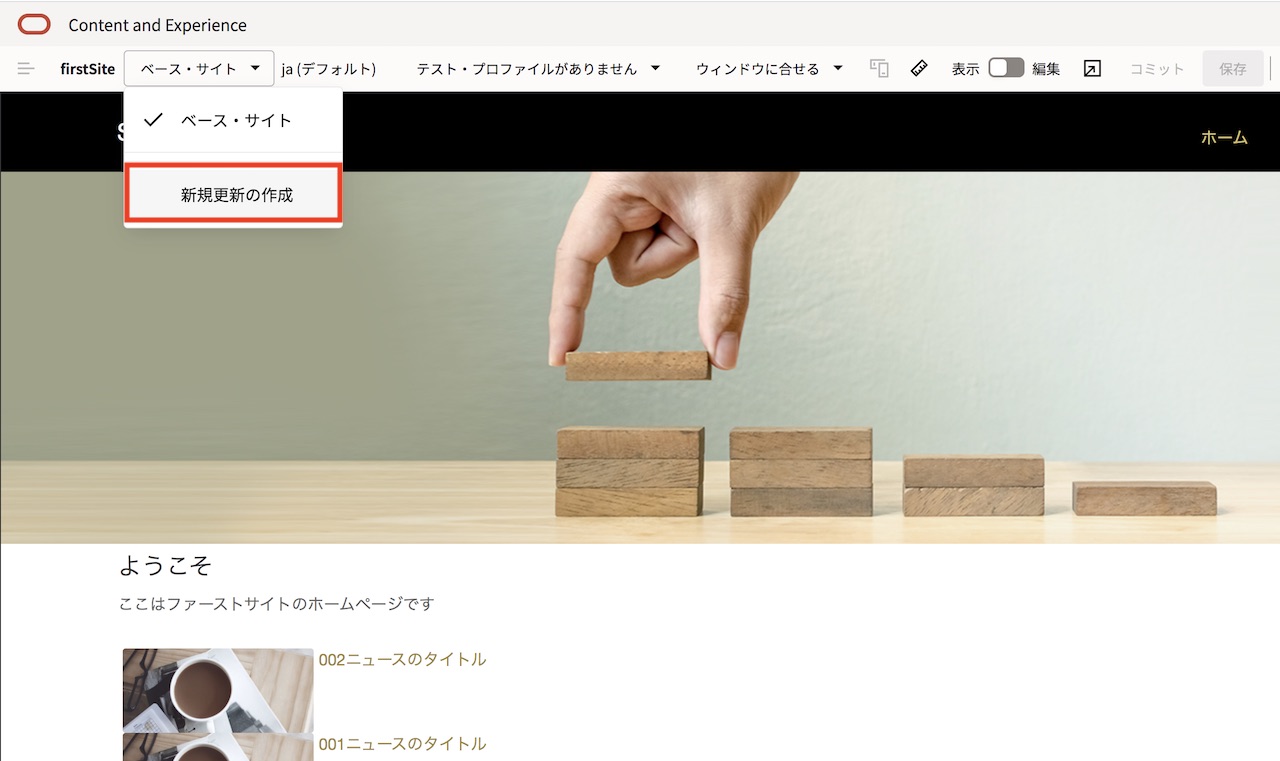Select 新規更新の作成 from the menu
Screen dimensions: 1280x761
tap(232, 193)
